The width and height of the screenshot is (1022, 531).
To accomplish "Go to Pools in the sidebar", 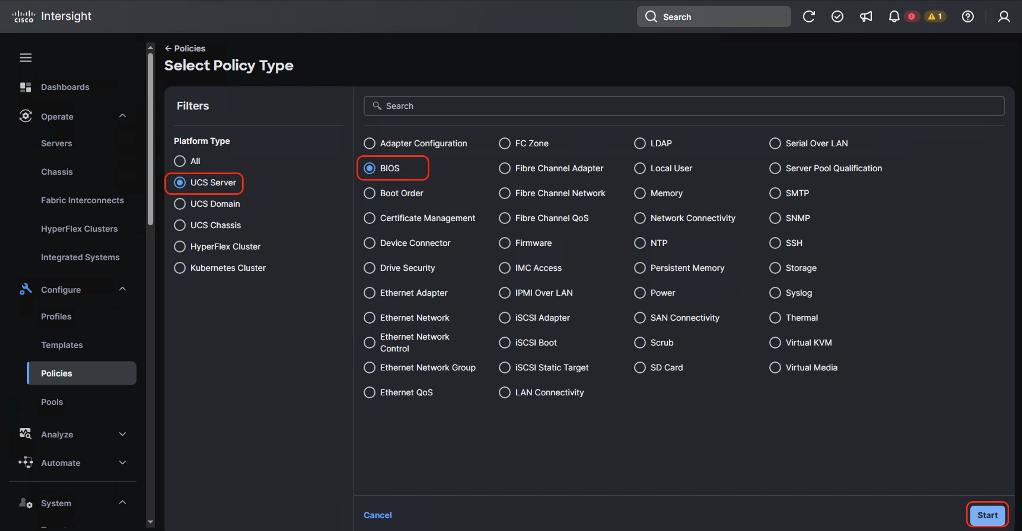I will pos(52,402).
